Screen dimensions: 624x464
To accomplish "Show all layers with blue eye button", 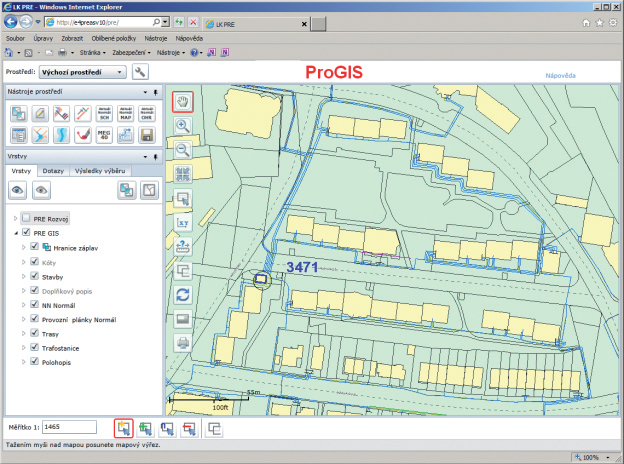I will click(18, 190).
